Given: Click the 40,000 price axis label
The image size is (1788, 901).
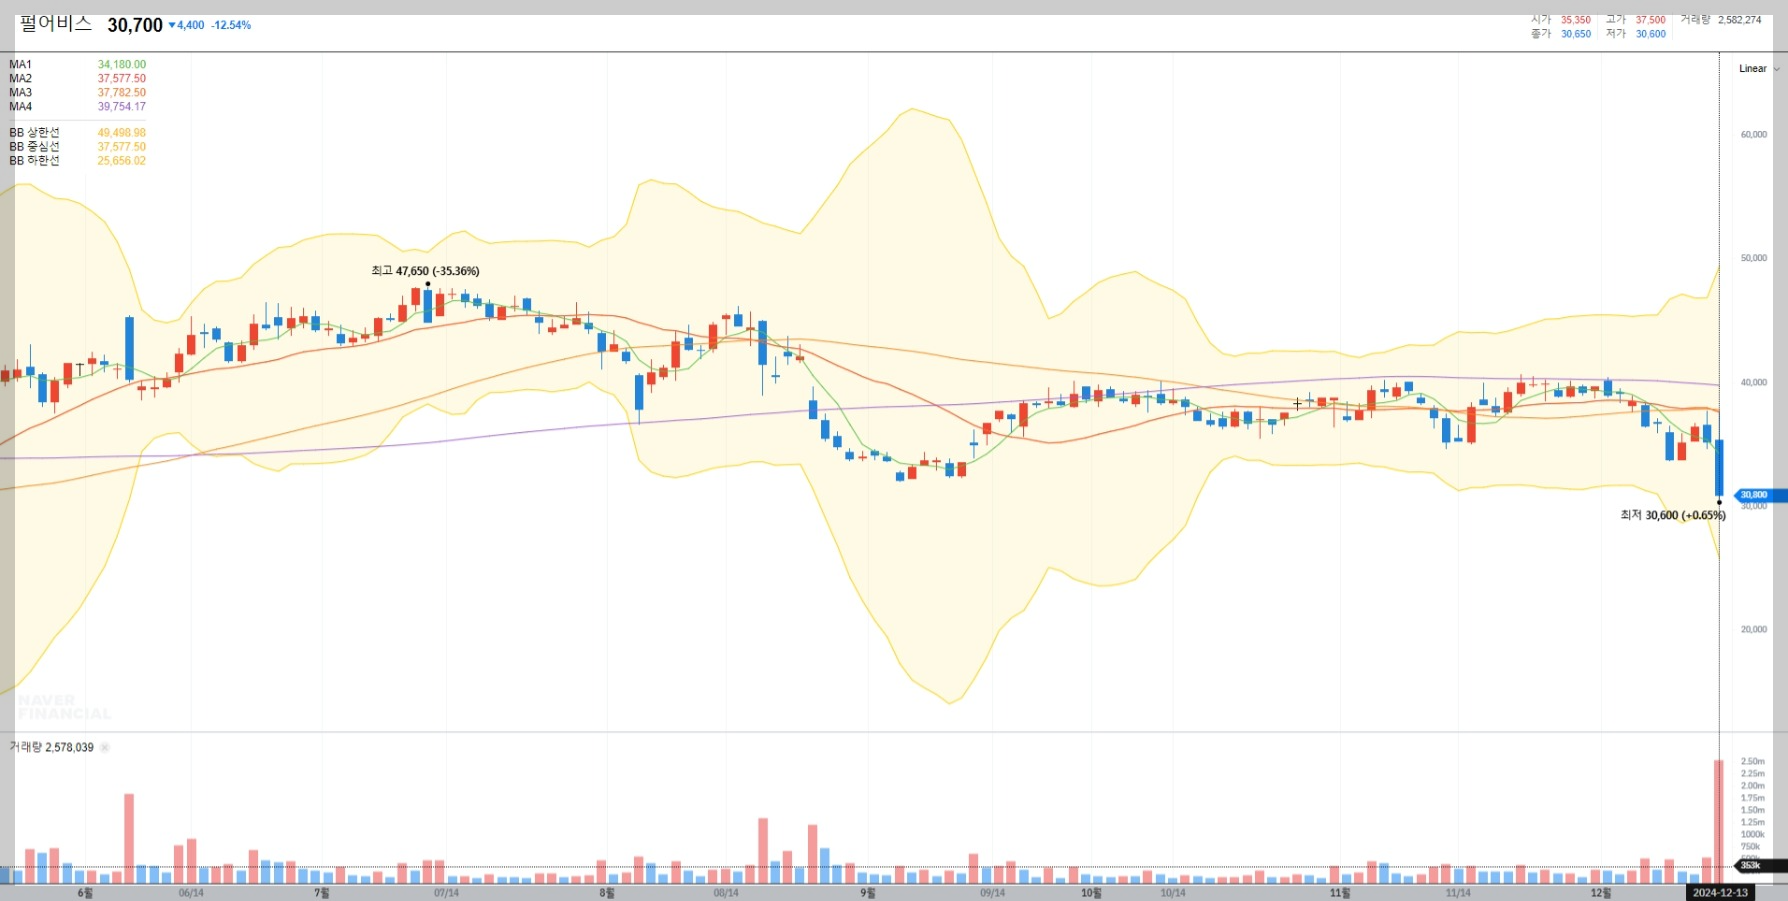Looking at the screenshot, I should 1753,382.
